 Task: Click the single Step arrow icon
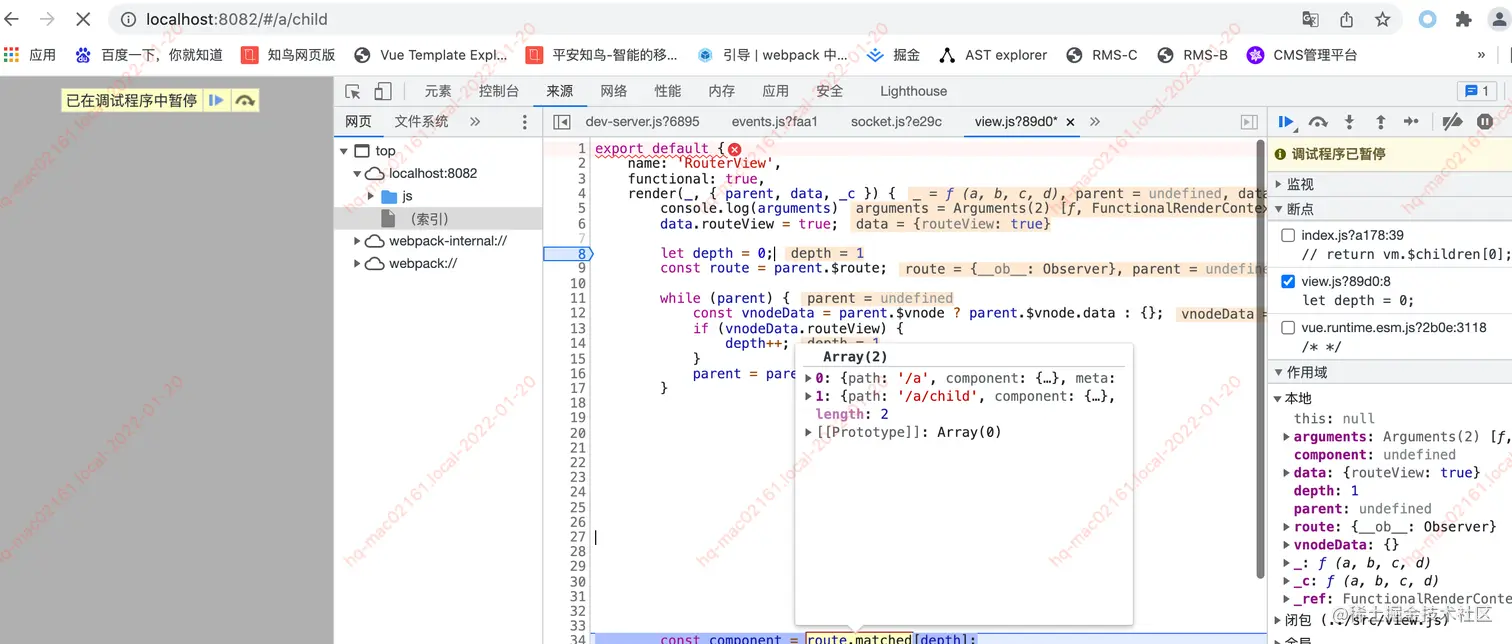coord(1411,122)
